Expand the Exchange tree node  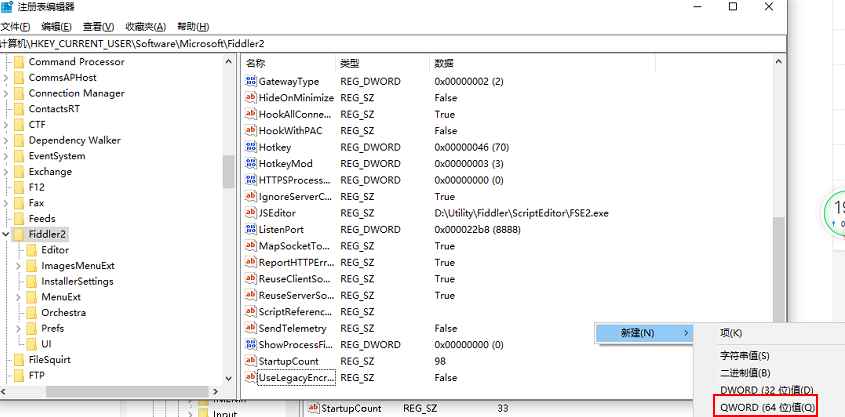point(5,172)
